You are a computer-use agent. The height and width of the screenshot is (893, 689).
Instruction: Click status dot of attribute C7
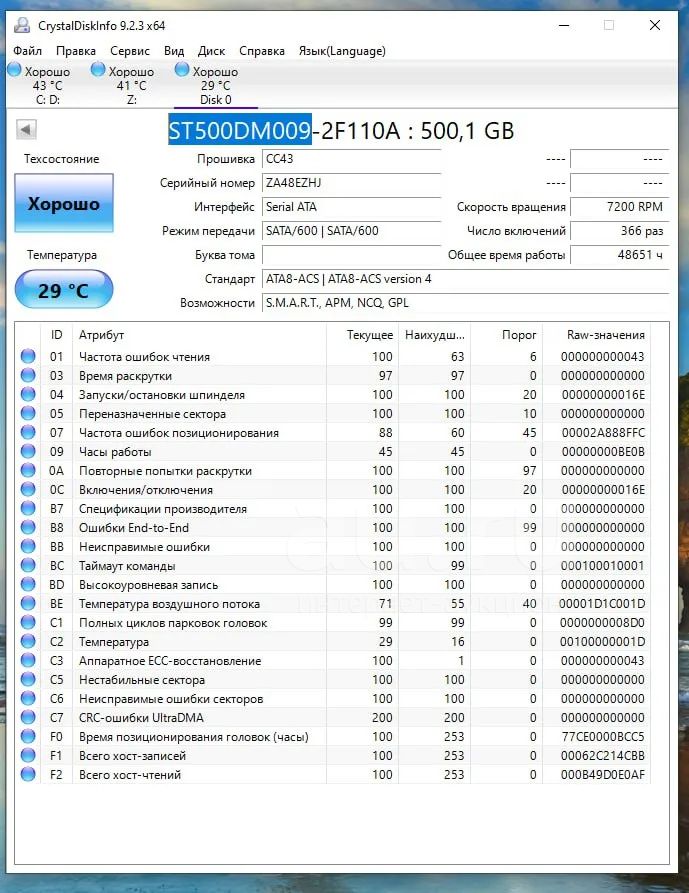(x=28, y=718)
